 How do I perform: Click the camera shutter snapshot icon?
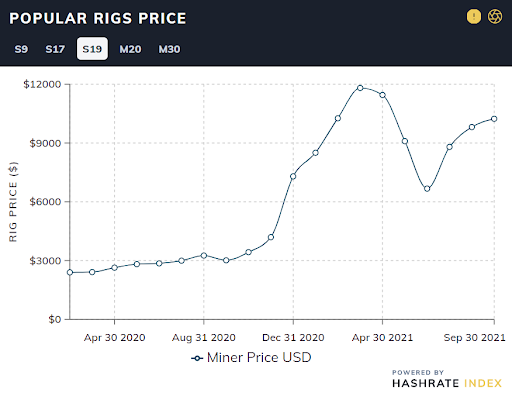click(495, 16)
